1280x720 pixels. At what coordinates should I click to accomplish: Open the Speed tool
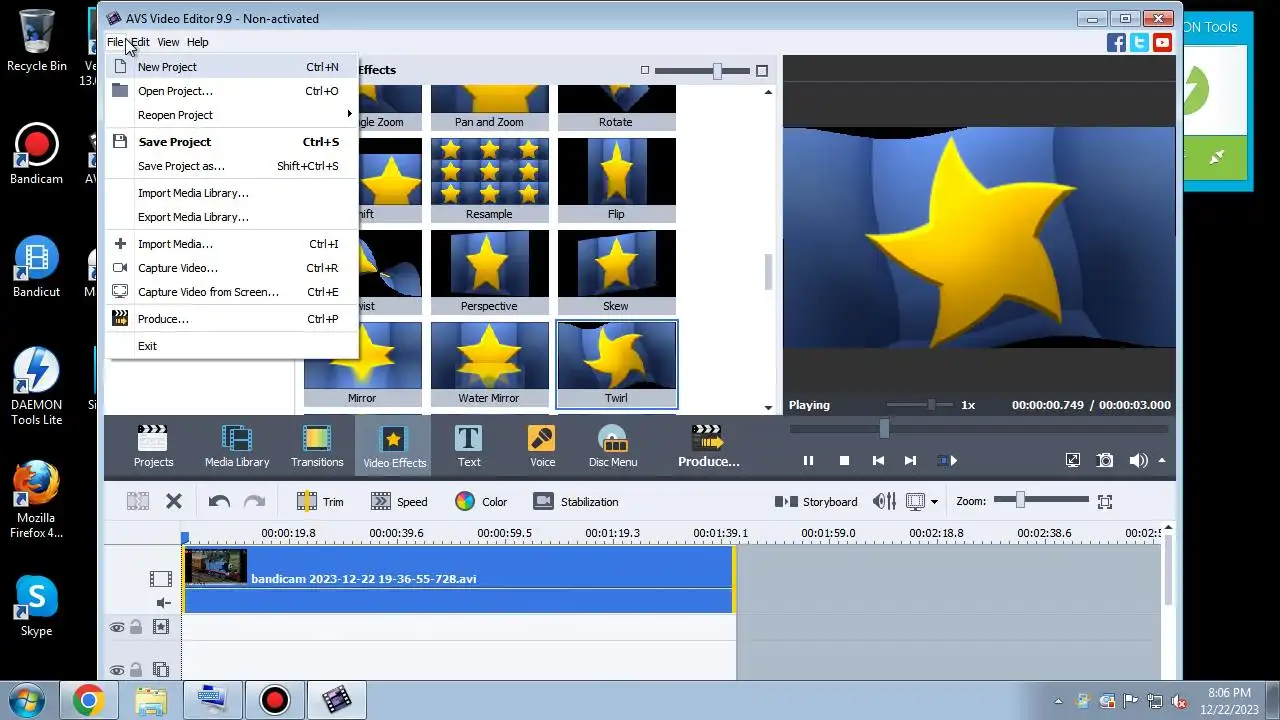coord(399,501)
